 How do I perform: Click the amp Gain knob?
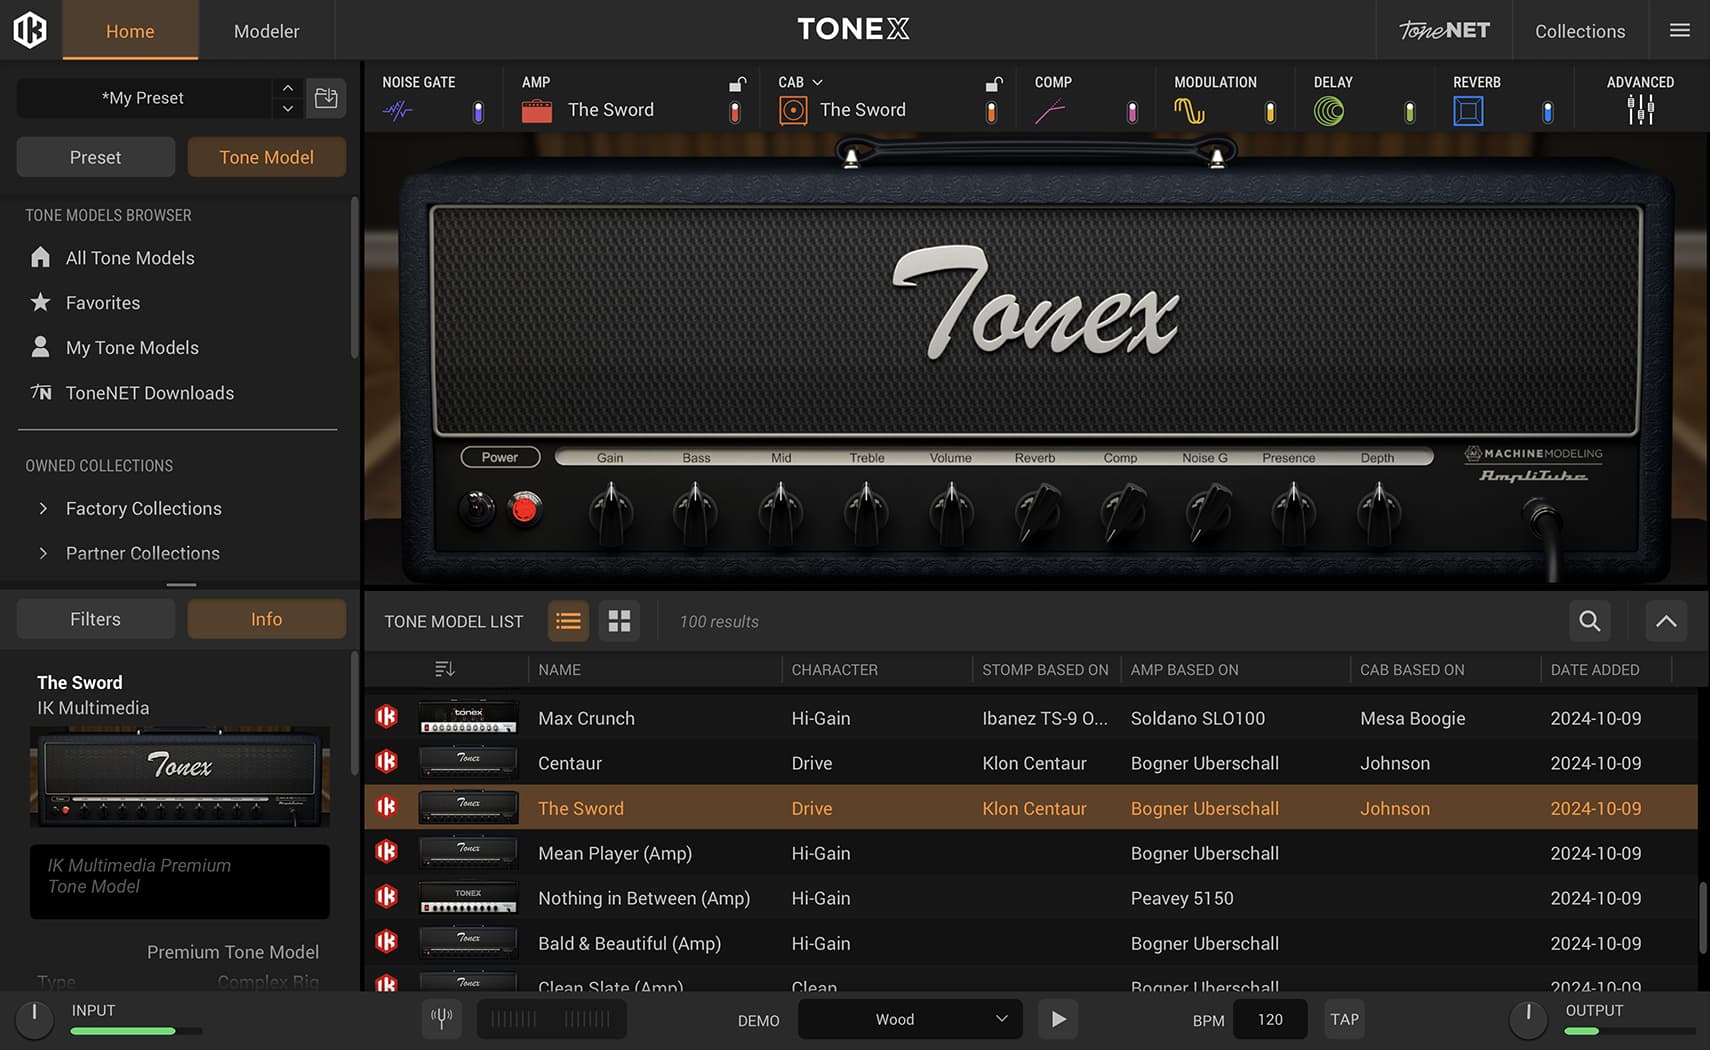tap(610, 511)
